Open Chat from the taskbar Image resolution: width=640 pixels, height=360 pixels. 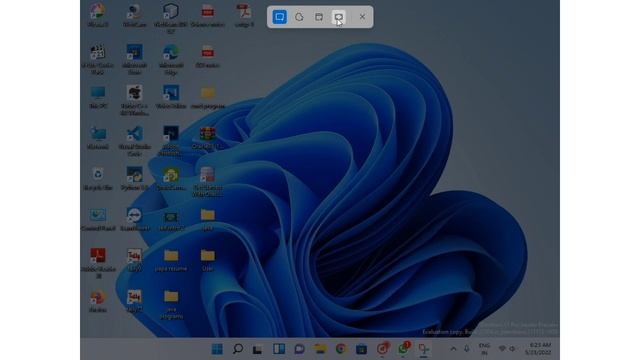(300, 349)
